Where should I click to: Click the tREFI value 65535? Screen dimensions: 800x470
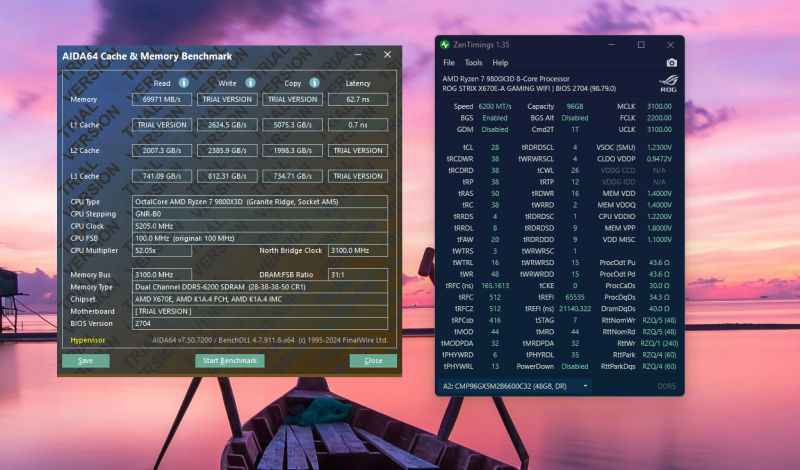coord(575,297)
